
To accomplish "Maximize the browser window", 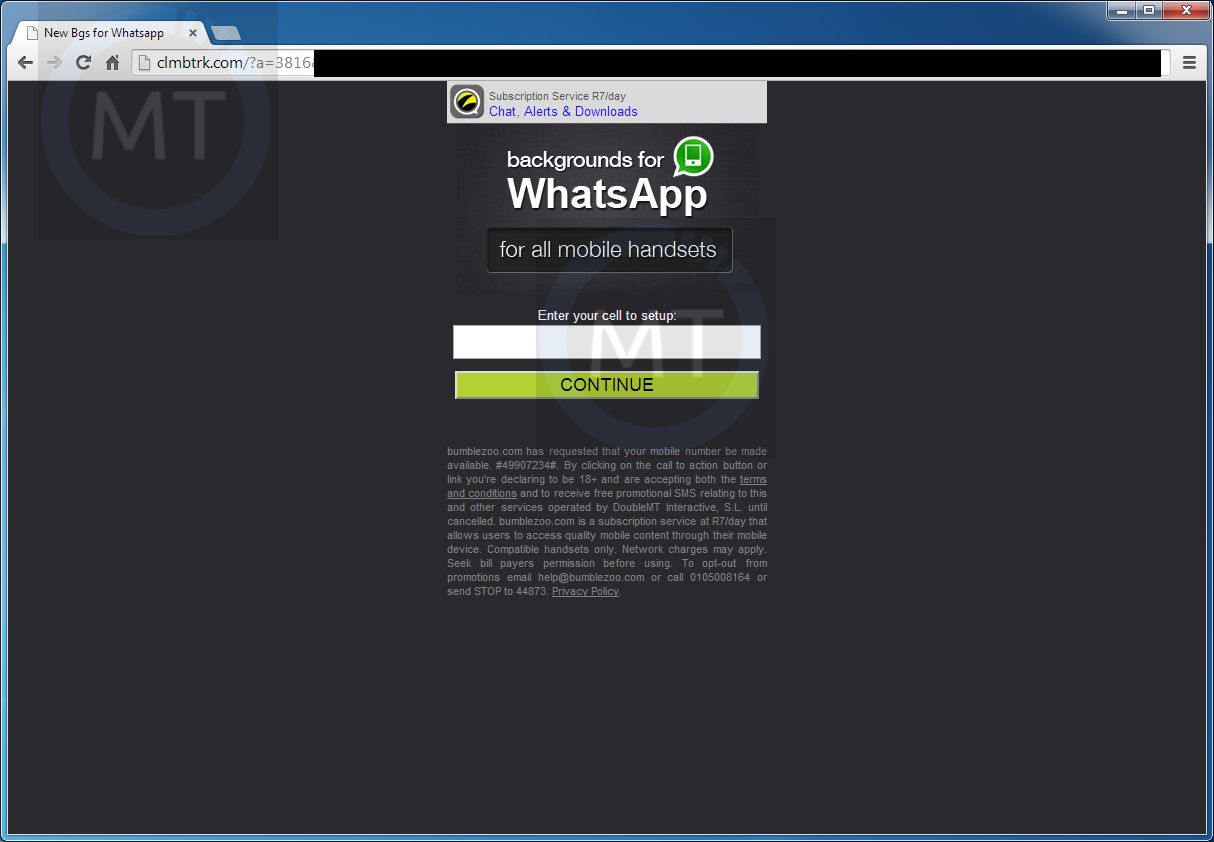I will [x=1149, y=10].
